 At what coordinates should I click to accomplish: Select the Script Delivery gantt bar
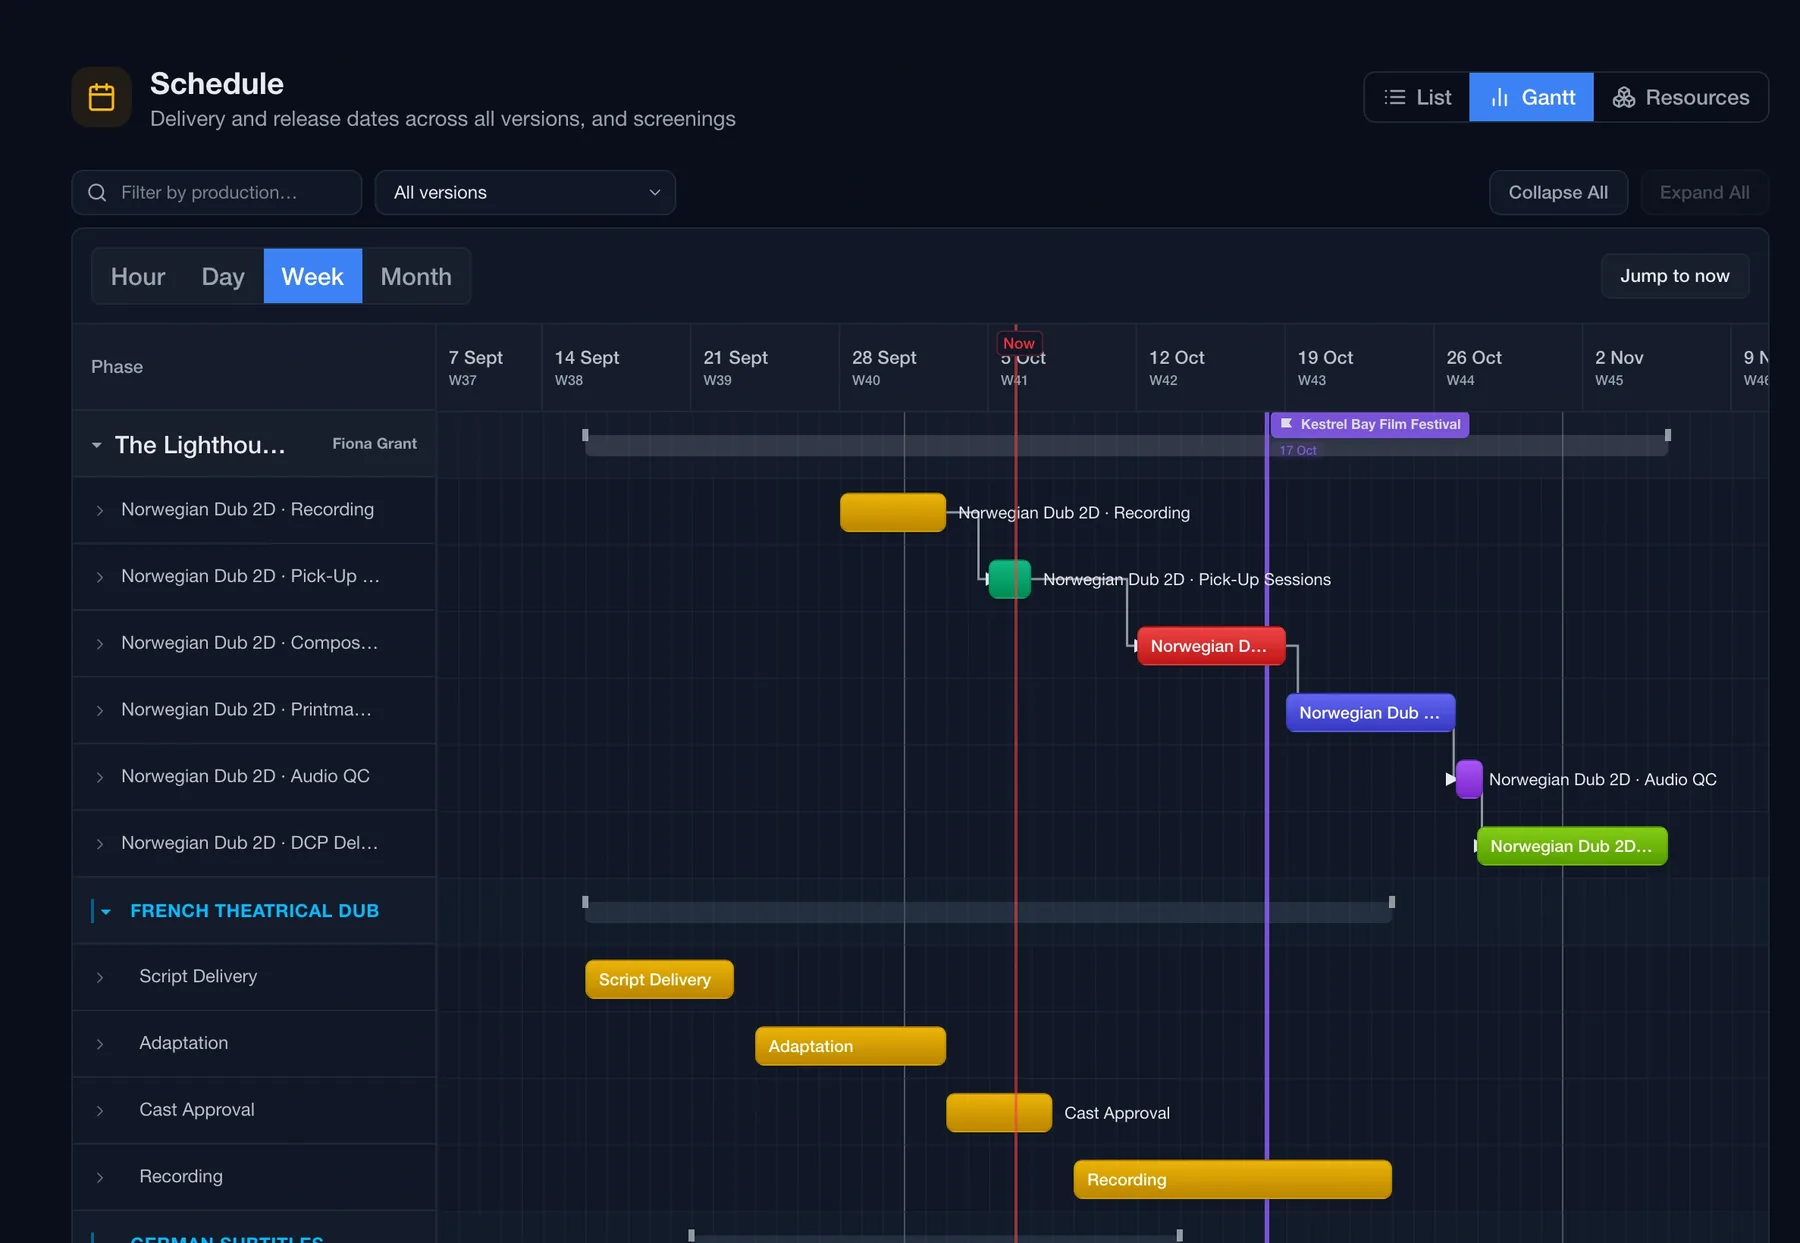point(659,979)
